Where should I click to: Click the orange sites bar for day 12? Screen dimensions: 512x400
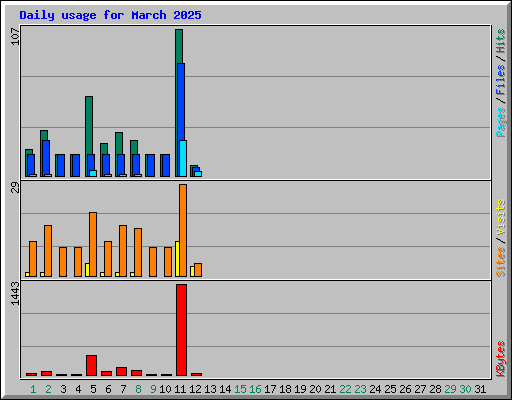tap(198, 270)
